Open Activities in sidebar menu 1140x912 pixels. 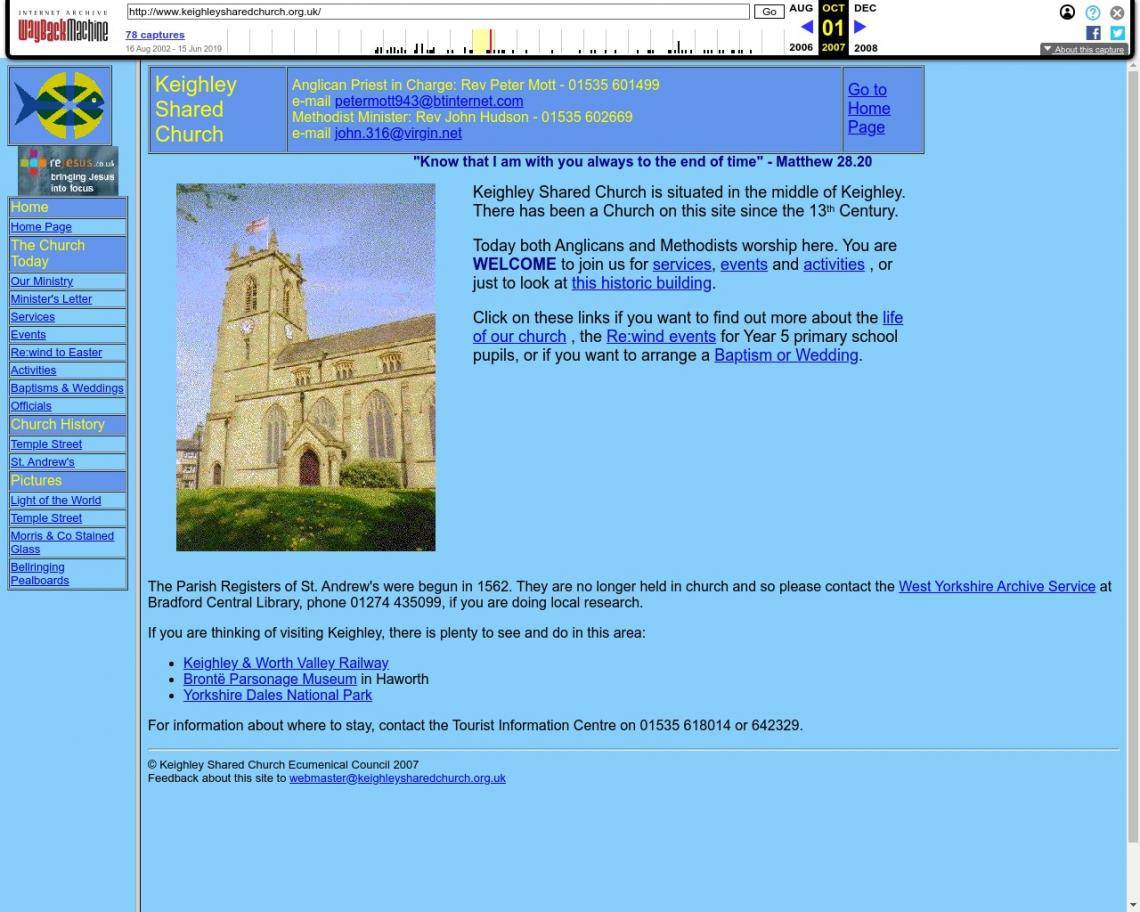[33, 370]
